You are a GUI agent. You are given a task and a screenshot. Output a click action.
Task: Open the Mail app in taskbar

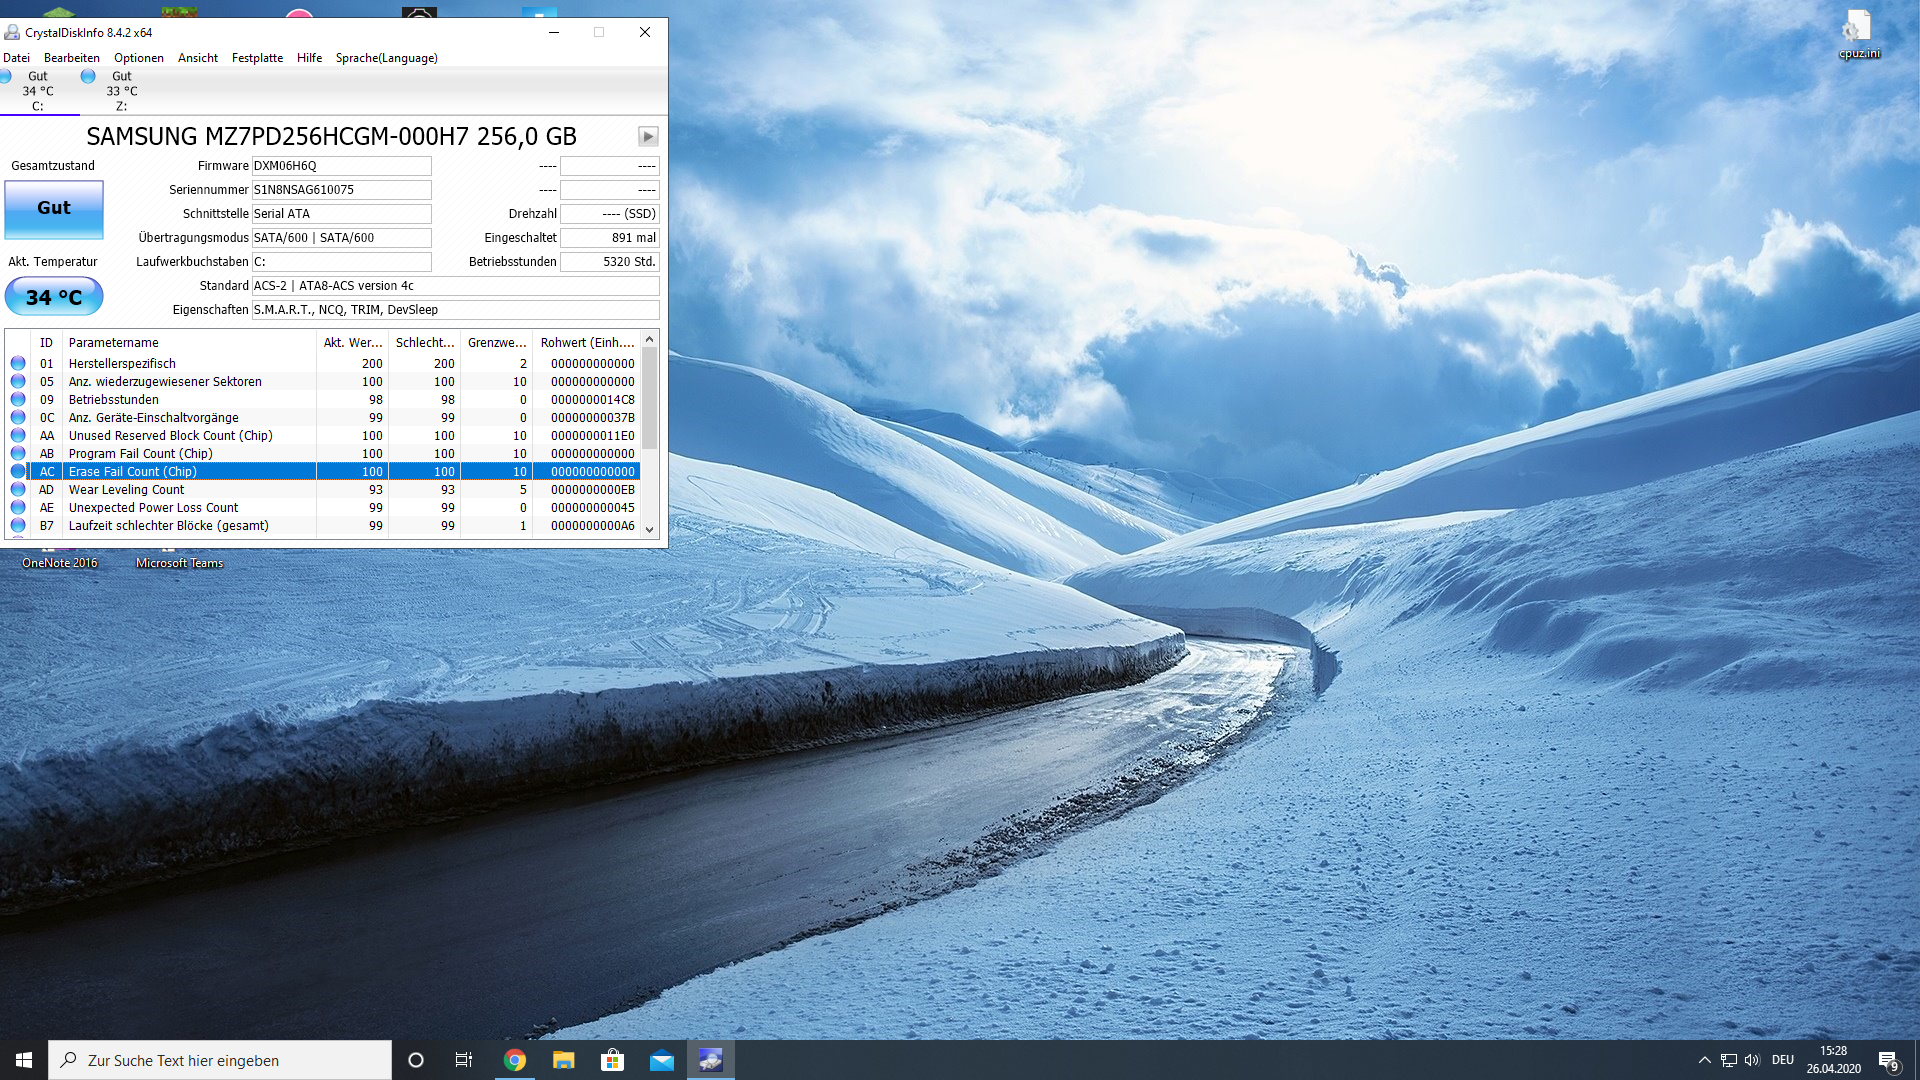661,1060
